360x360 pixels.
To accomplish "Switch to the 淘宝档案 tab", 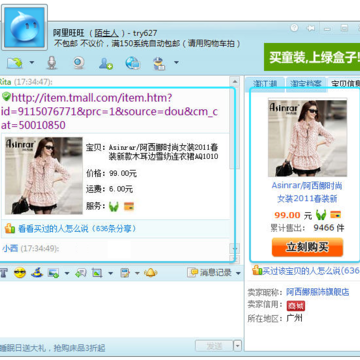I will tap(306, 84).
